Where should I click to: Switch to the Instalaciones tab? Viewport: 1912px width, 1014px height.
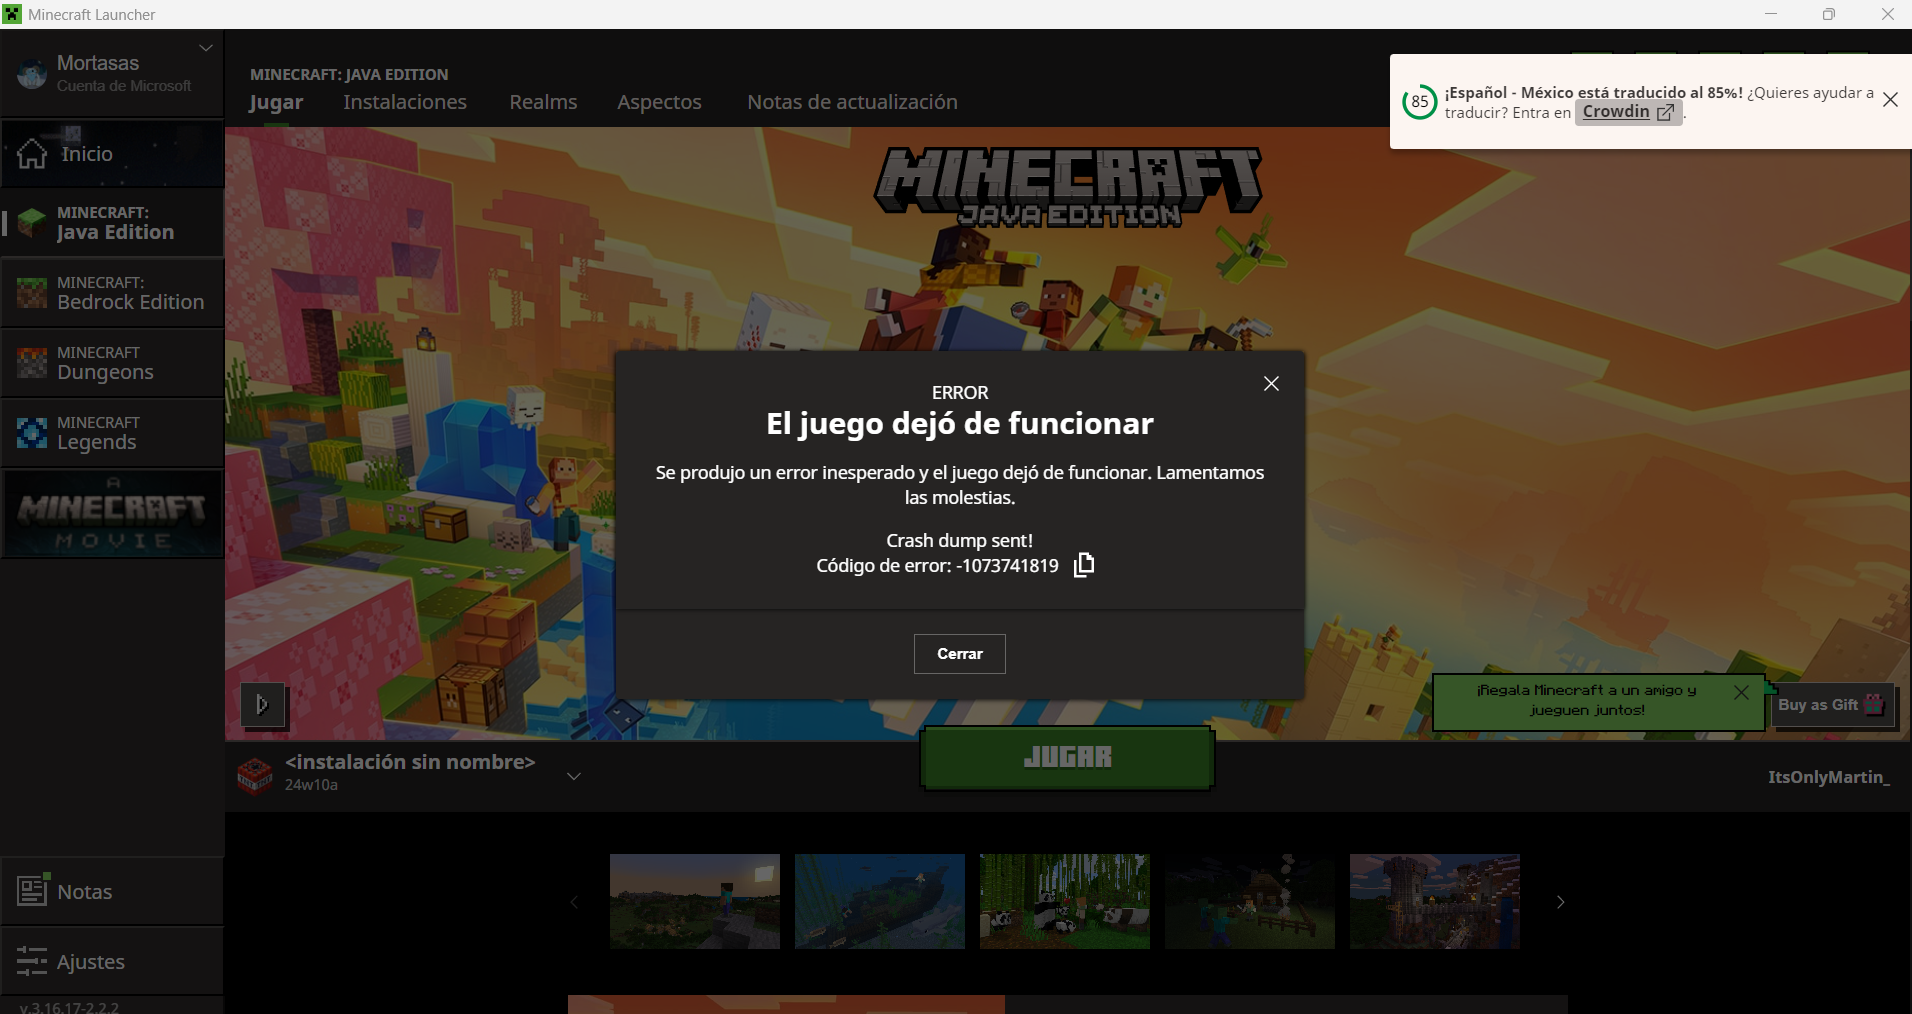pos(405,102)
